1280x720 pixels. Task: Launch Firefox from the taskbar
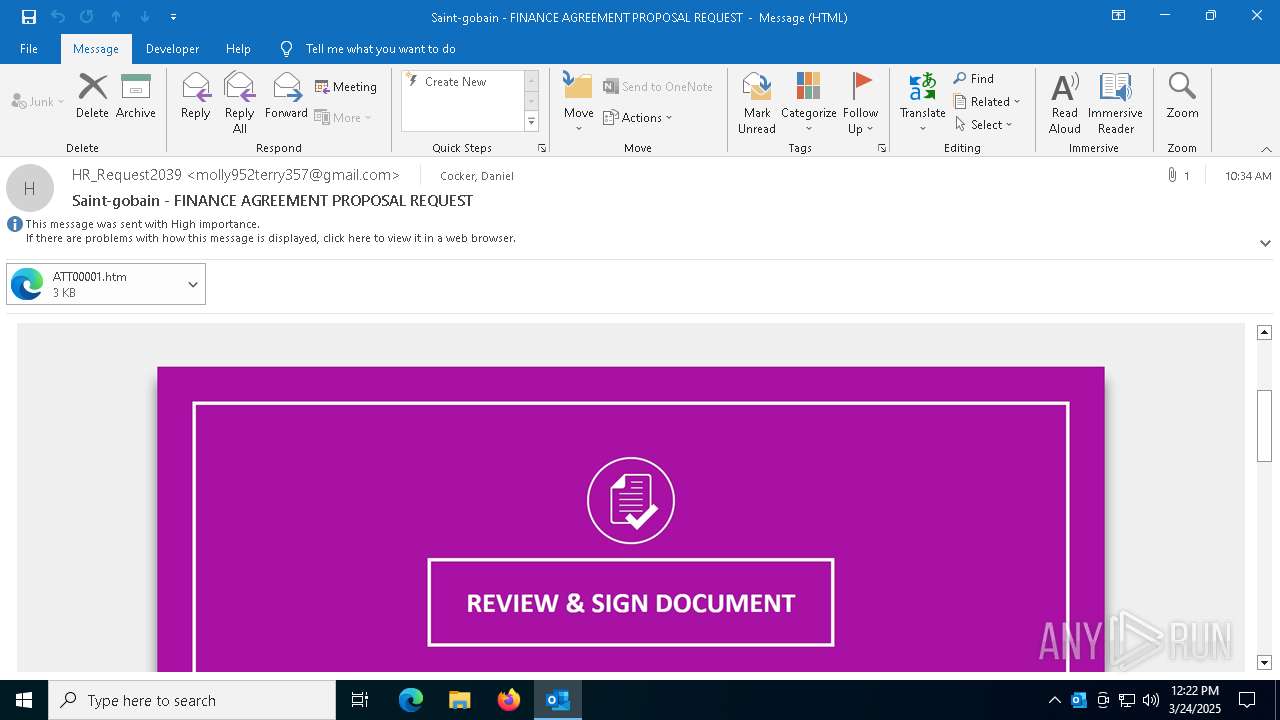click(509, 700)
